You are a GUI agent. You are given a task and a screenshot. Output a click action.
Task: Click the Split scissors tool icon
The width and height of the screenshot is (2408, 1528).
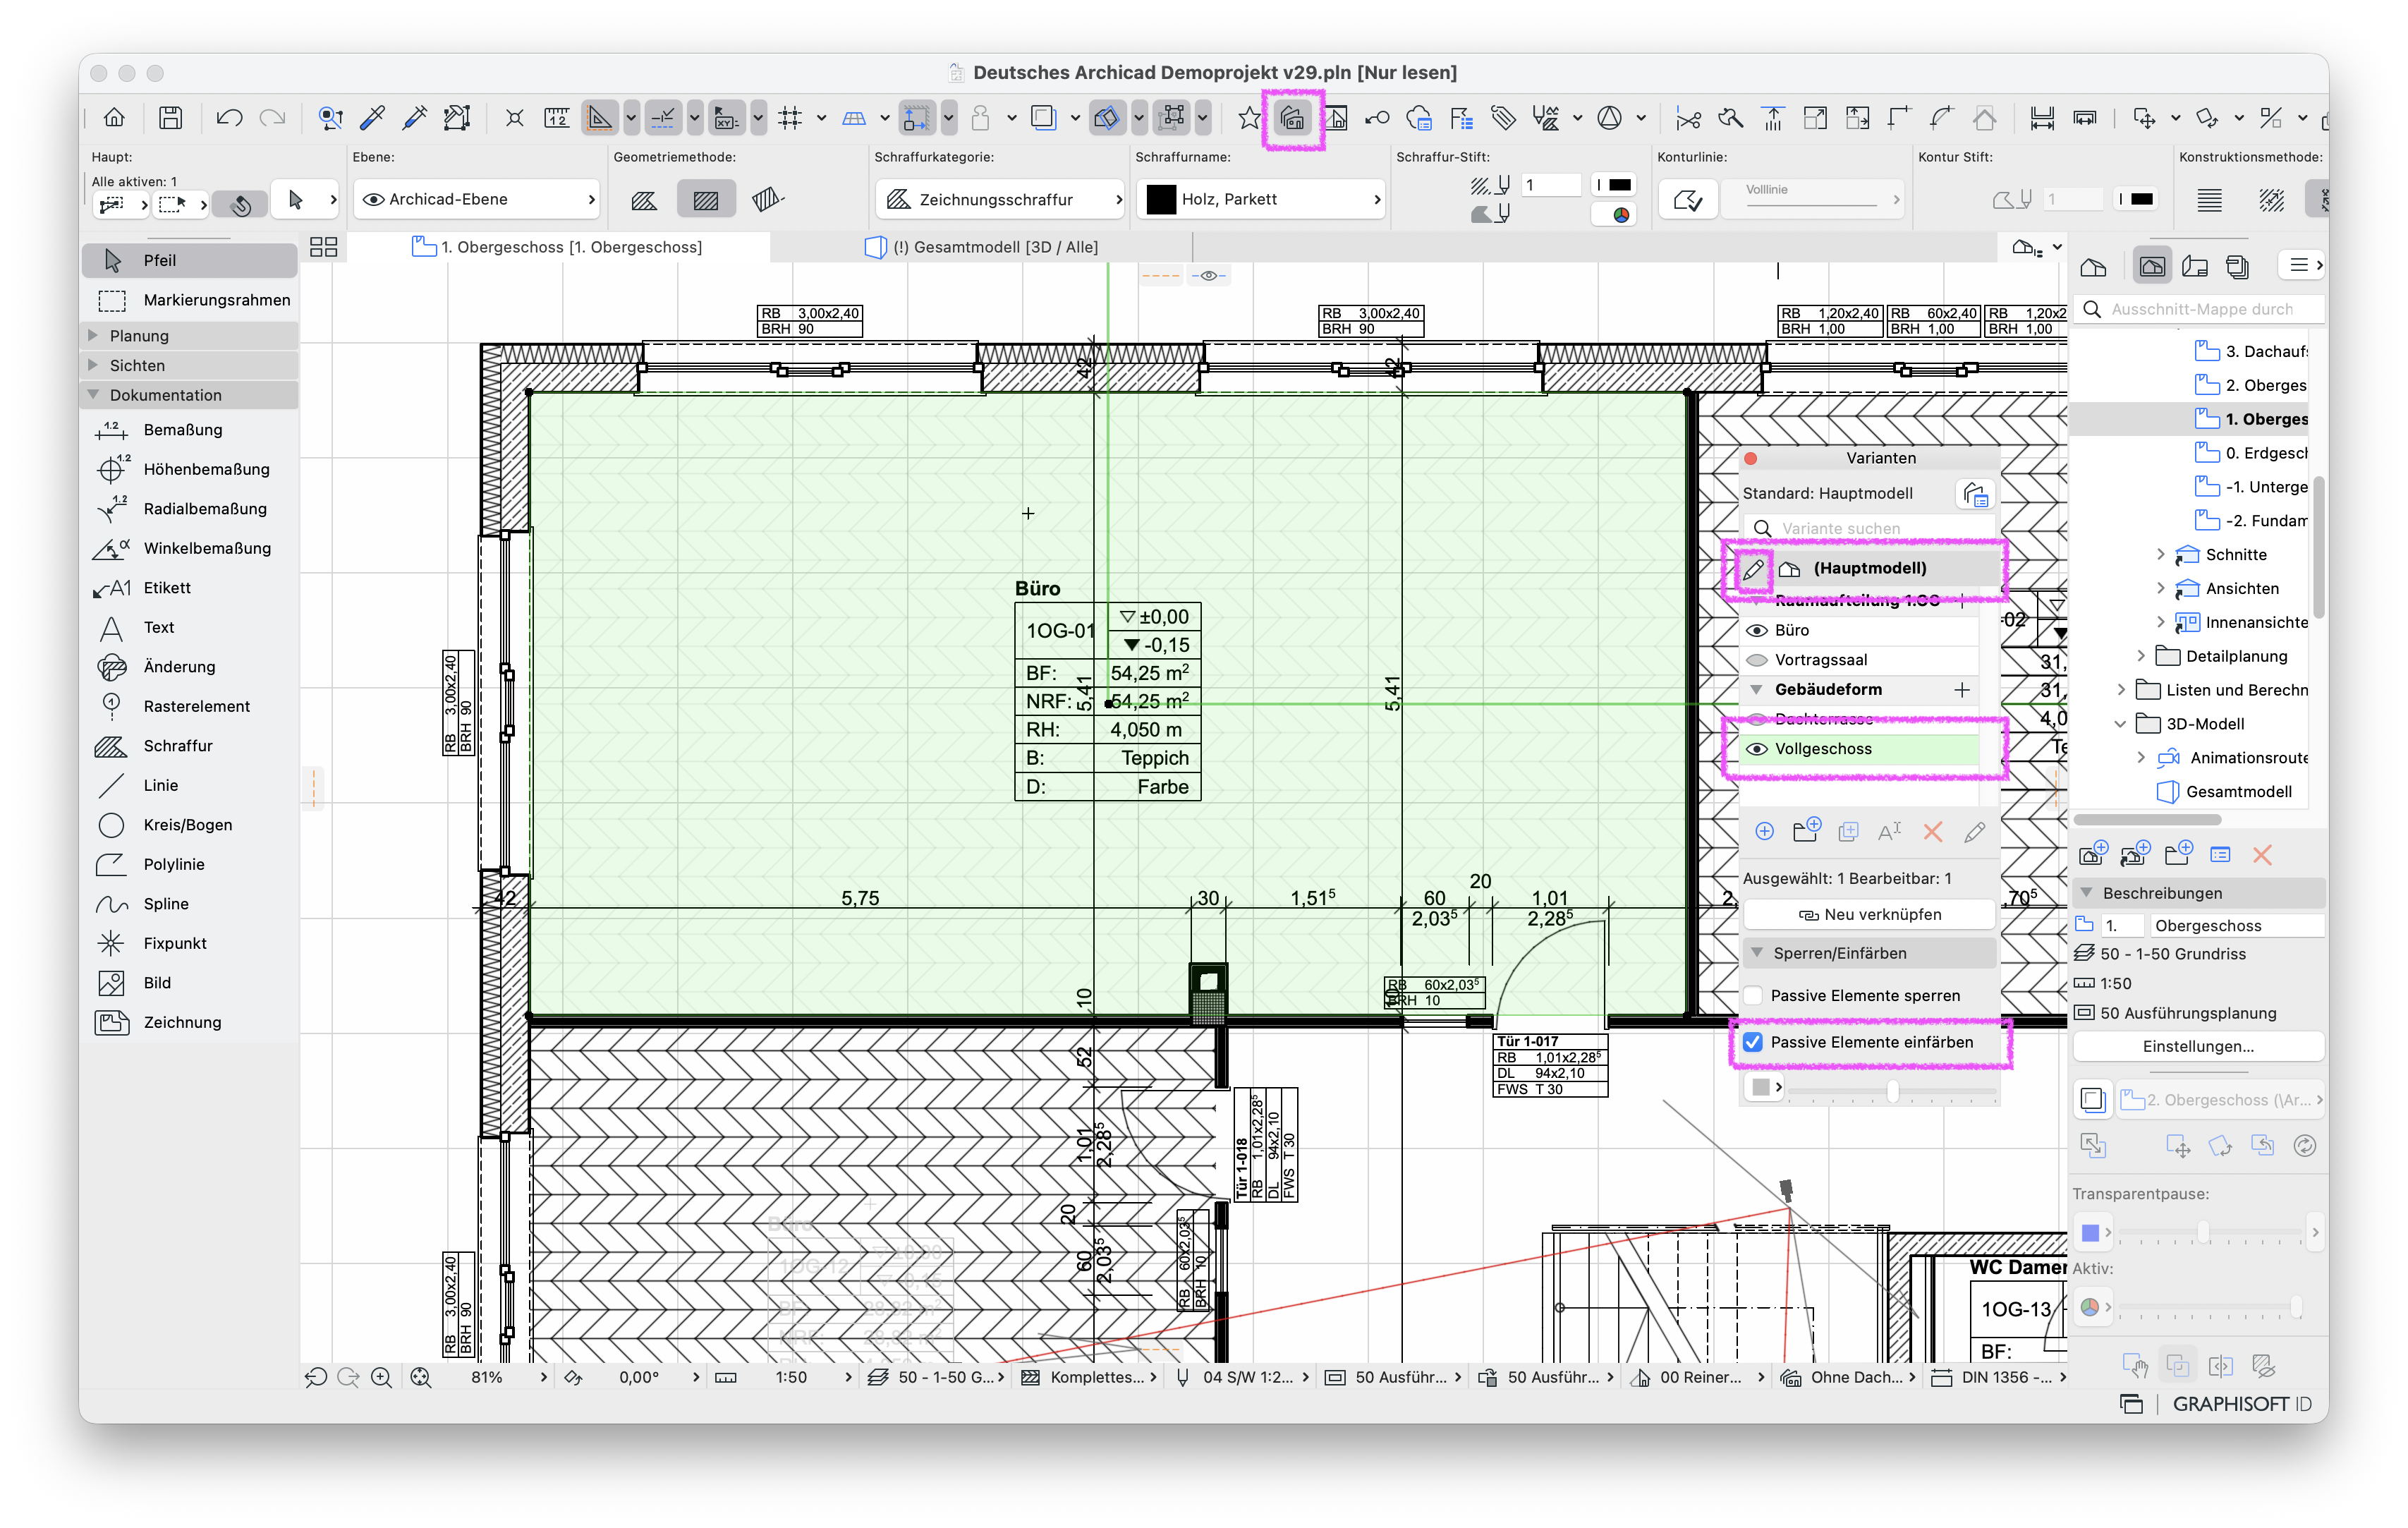click(1688, 118)
